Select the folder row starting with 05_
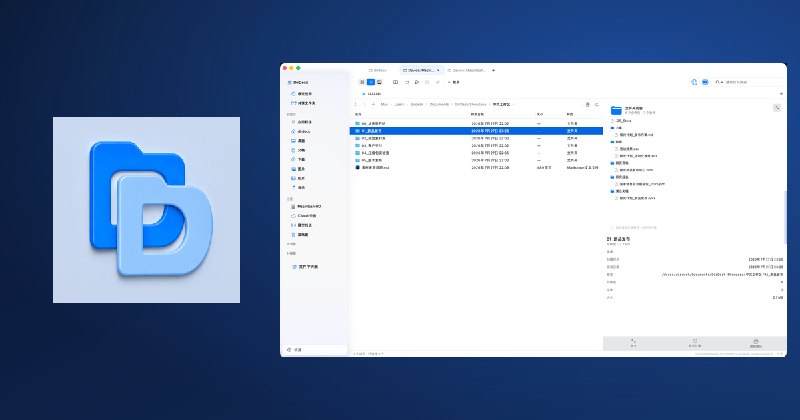 click(x=477, y=160)
